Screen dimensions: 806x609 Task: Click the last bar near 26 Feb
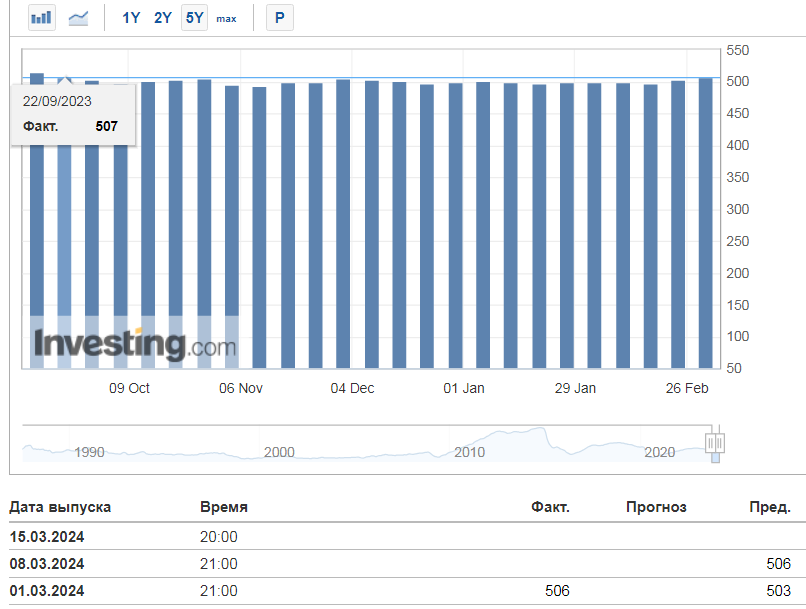[705, 223]
